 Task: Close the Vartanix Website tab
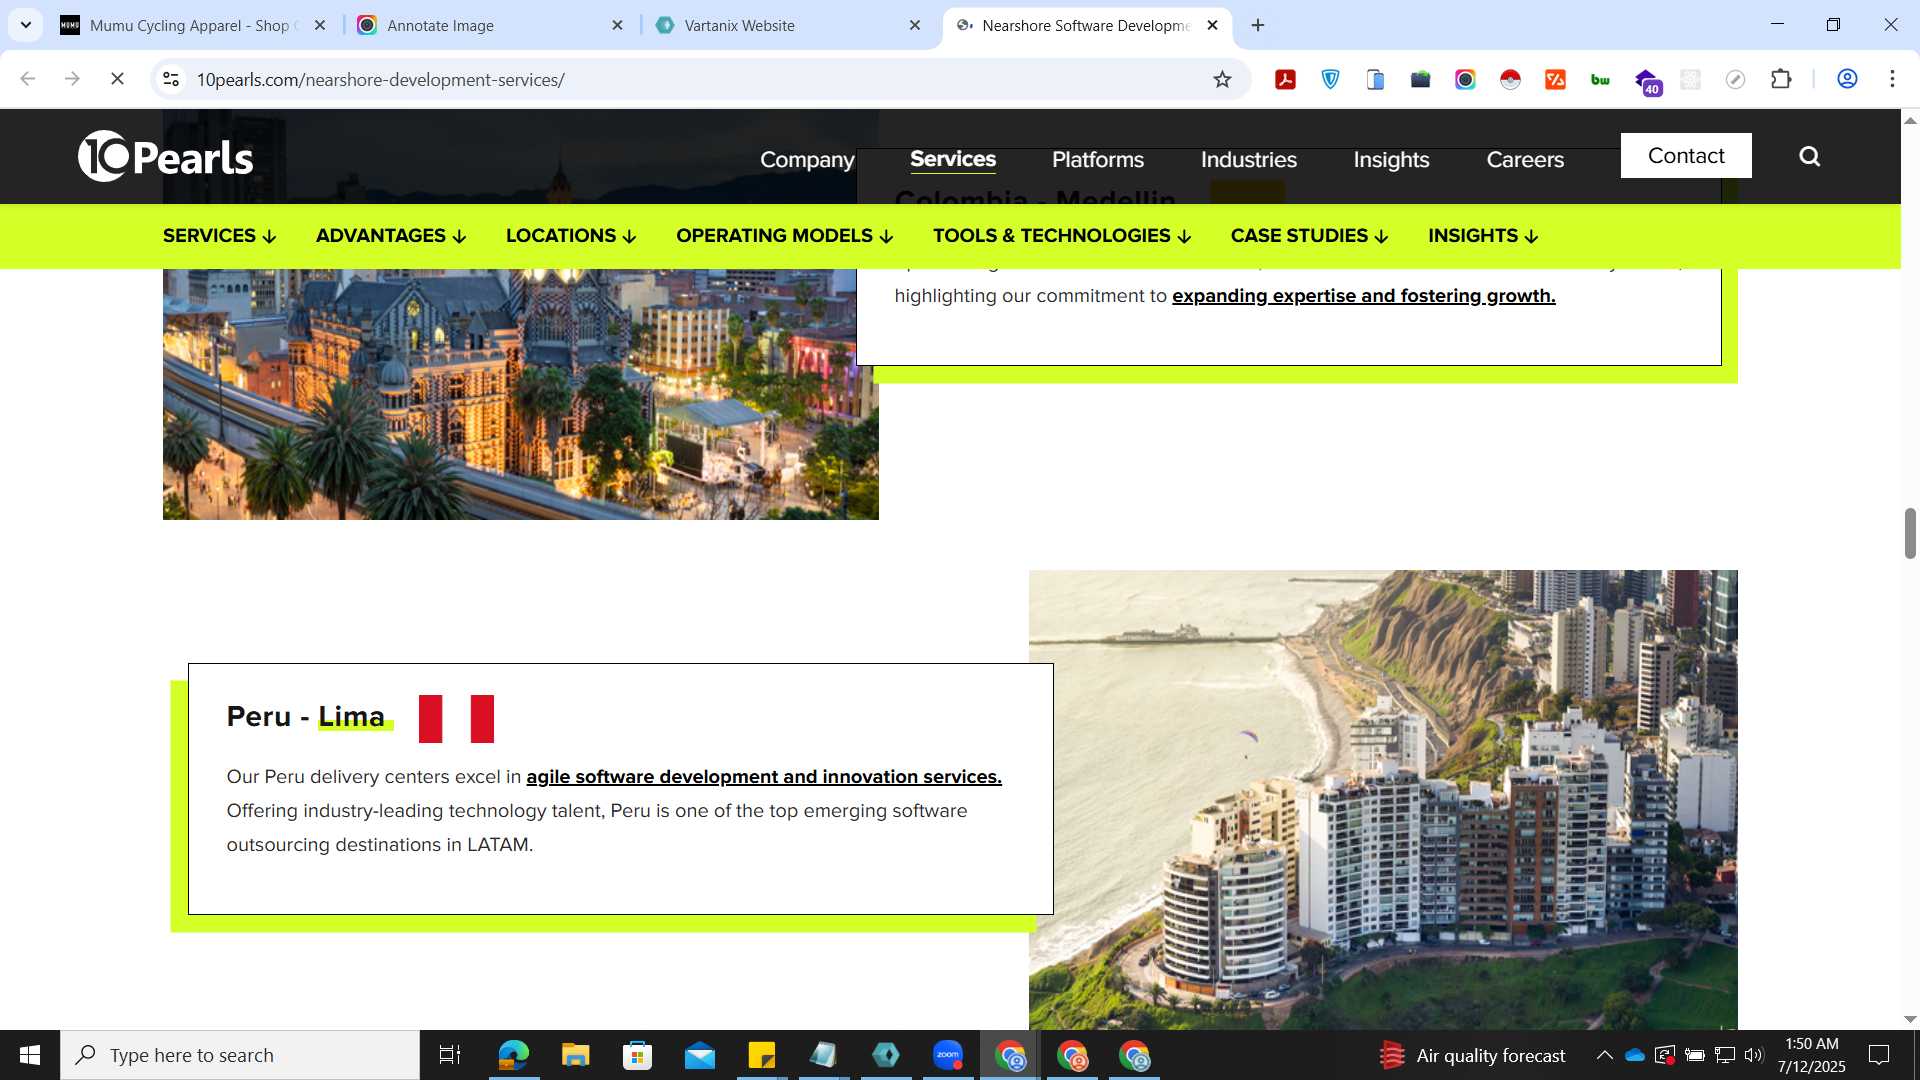[914, 26]
